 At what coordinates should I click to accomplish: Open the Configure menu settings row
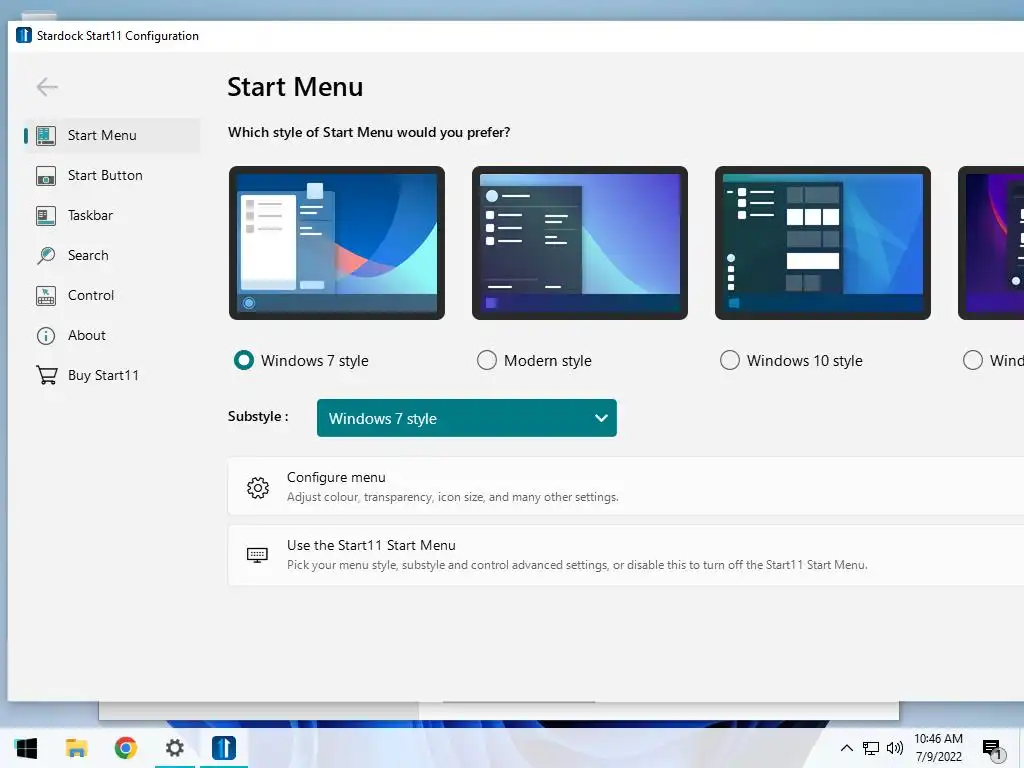coord(626,487)
